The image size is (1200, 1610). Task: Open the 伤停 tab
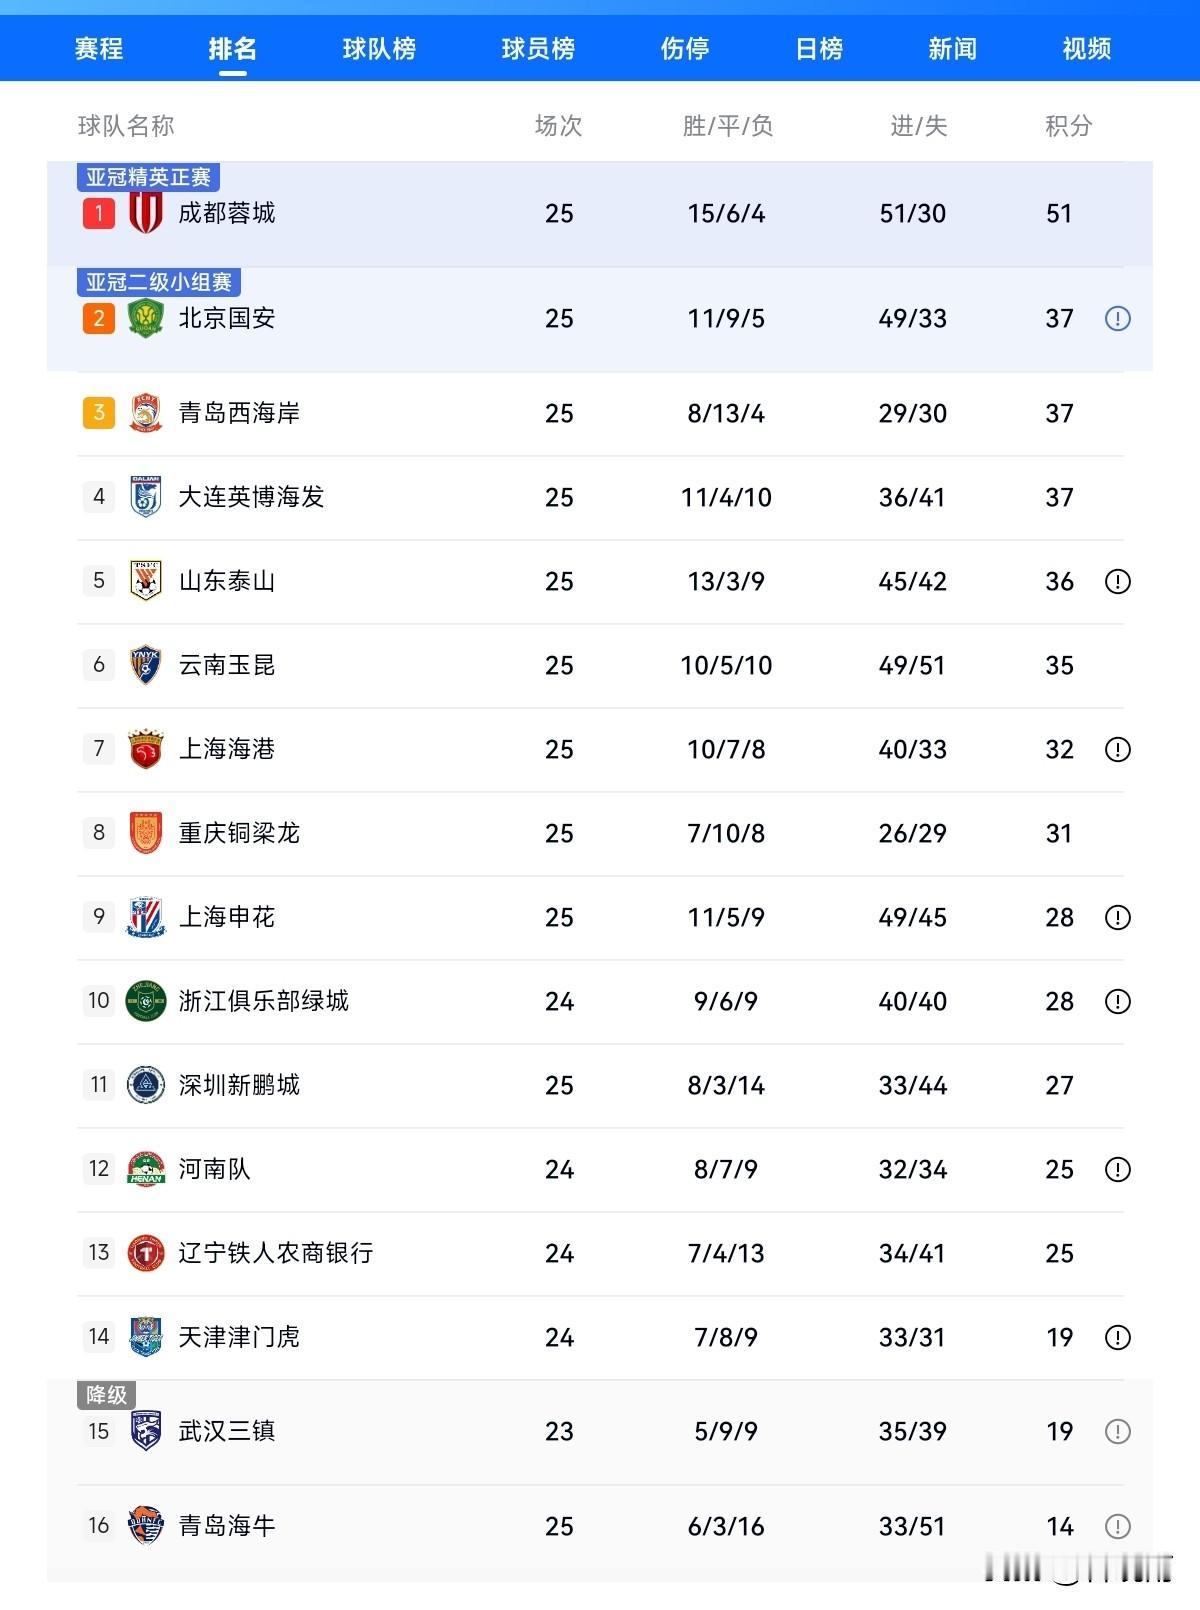(x=685, y=48)
